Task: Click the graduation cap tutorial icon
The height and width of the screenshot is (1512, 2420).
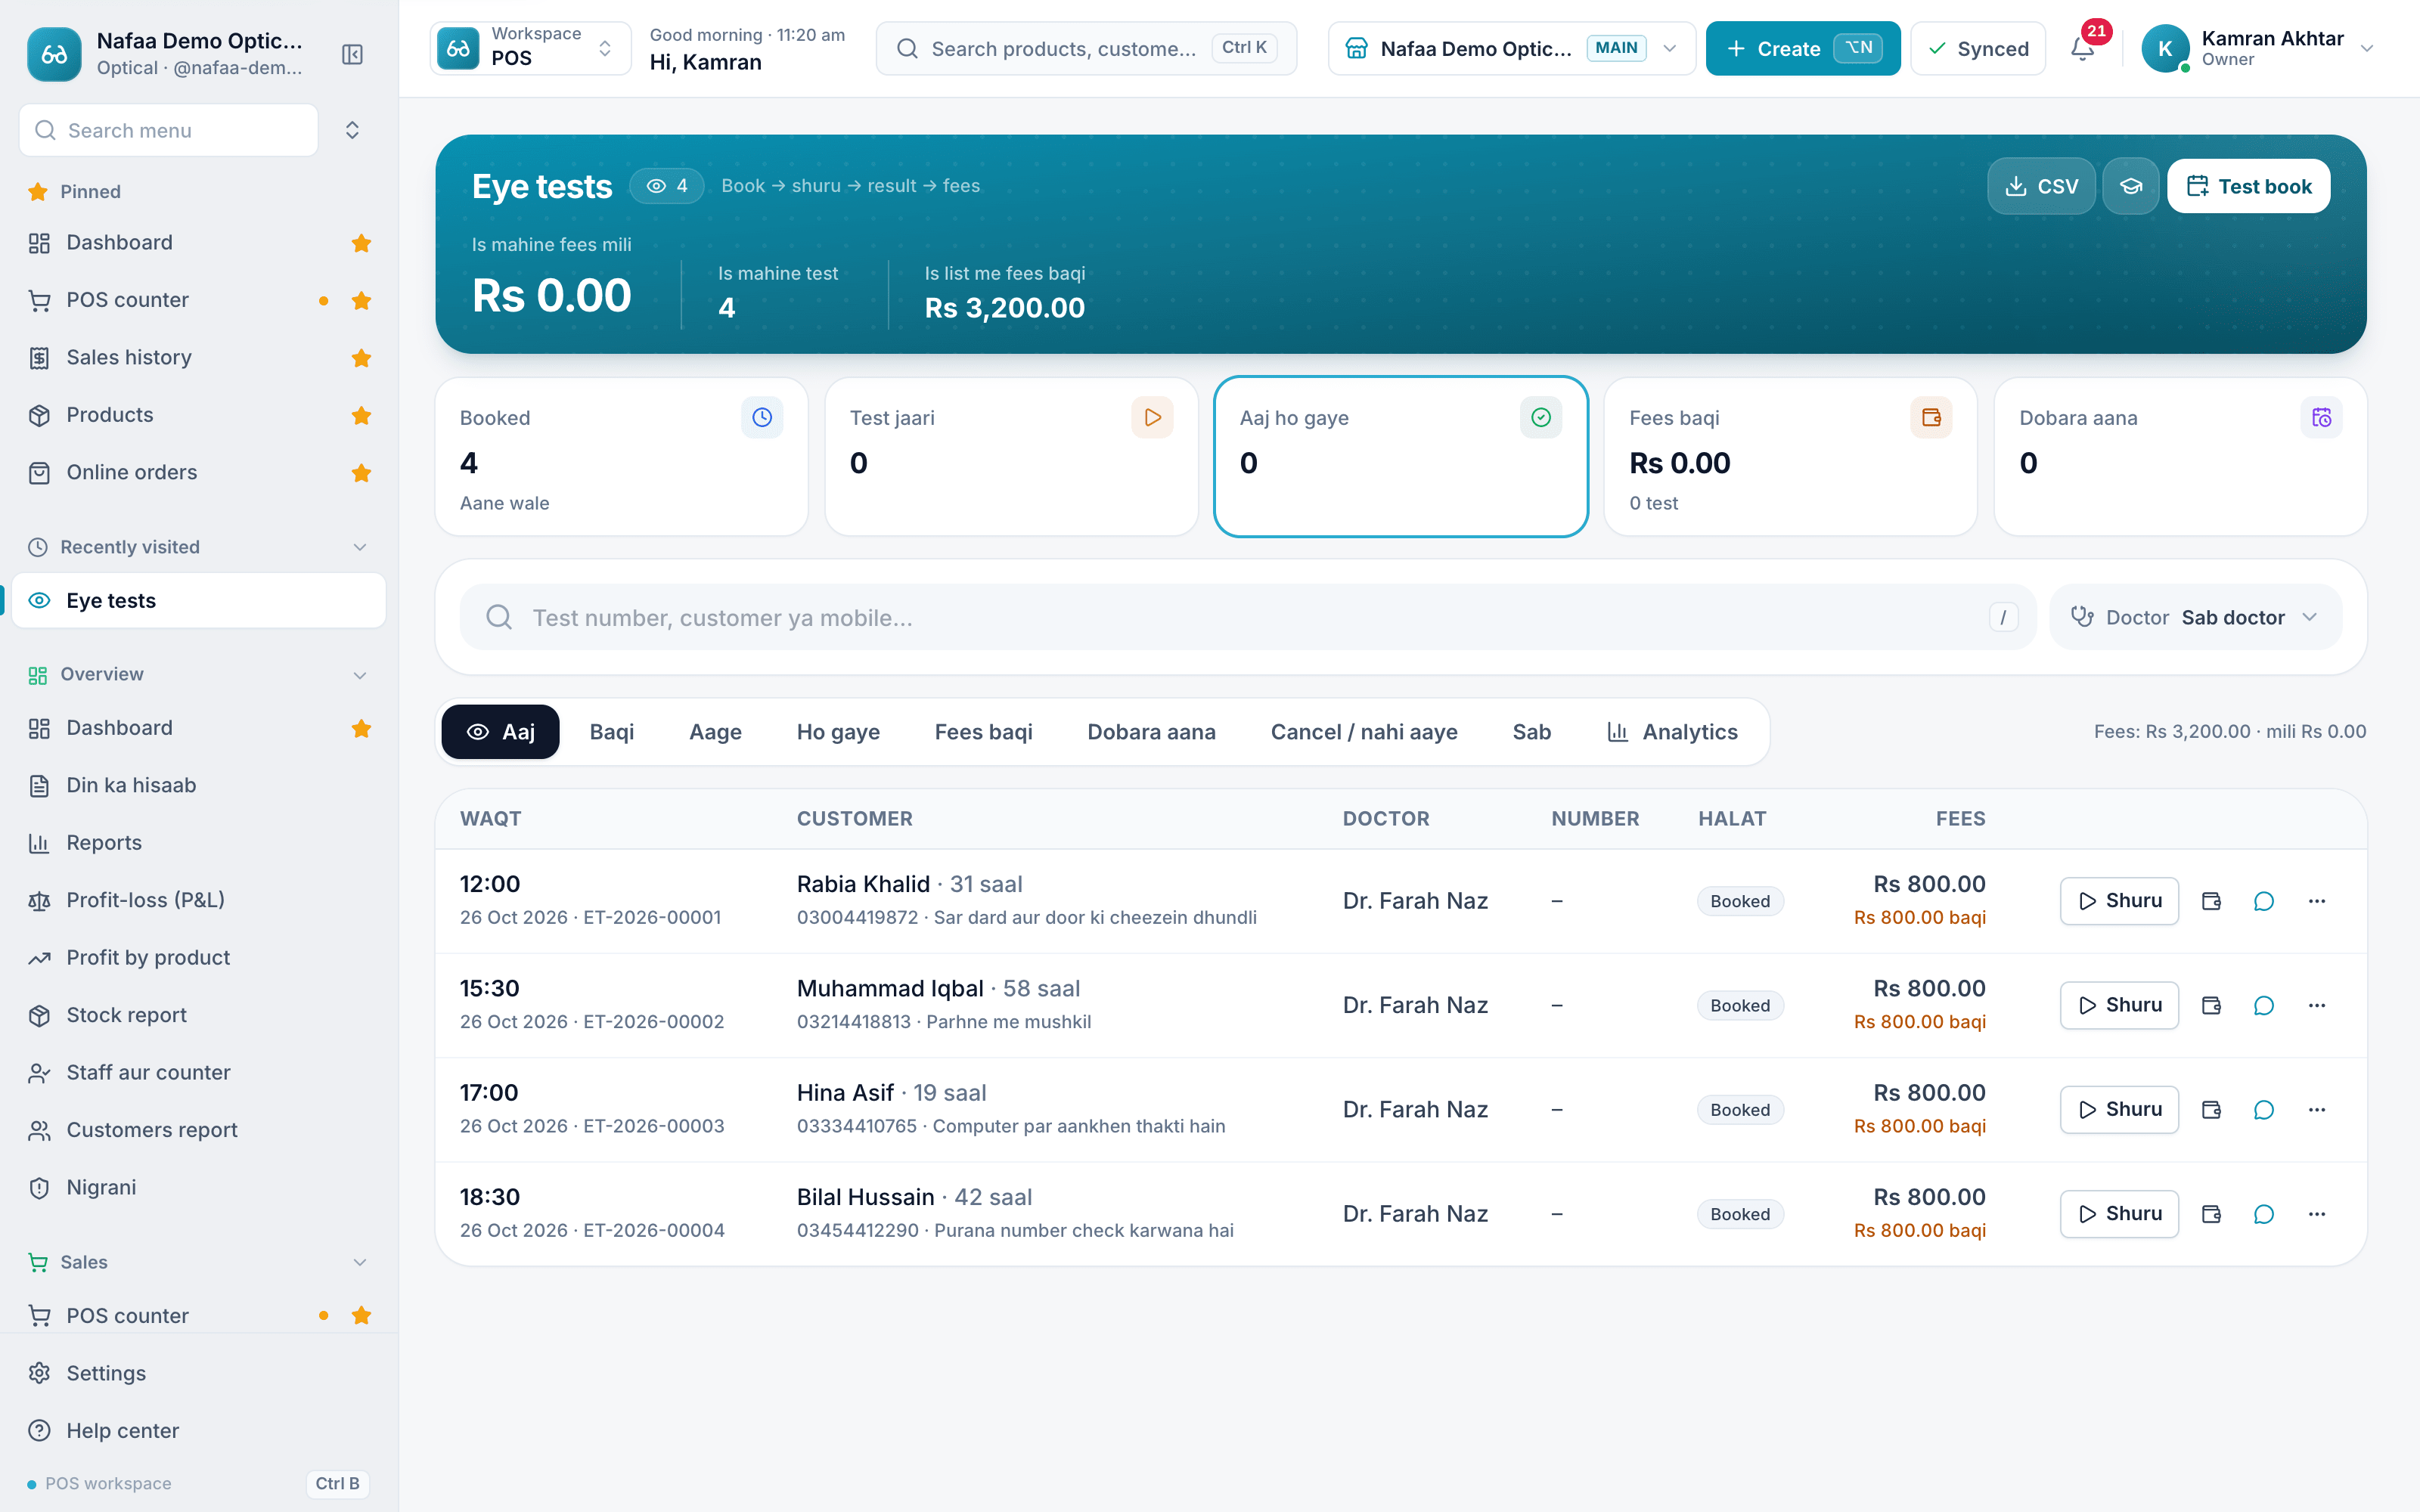Action: (x=2131, y=186)
